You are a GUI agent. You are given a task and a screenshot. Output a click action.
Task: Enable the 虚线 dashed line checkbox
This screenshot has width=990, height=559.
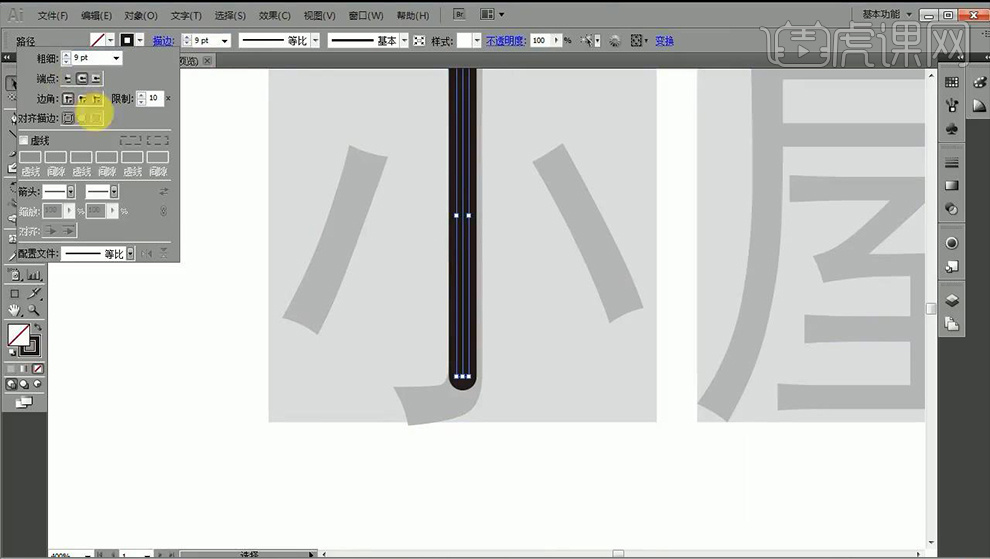coord(24,141)
